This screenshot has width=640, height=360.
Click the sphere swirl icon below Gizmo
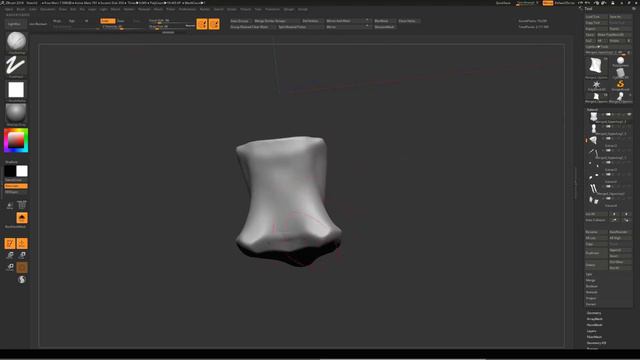click(22, 280)
